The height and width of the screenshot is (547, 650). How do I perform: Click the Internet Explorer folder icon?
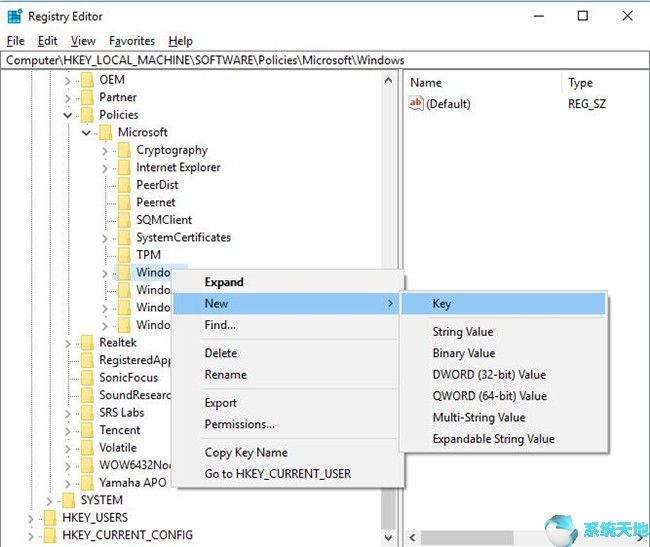[x=124, y=167]
